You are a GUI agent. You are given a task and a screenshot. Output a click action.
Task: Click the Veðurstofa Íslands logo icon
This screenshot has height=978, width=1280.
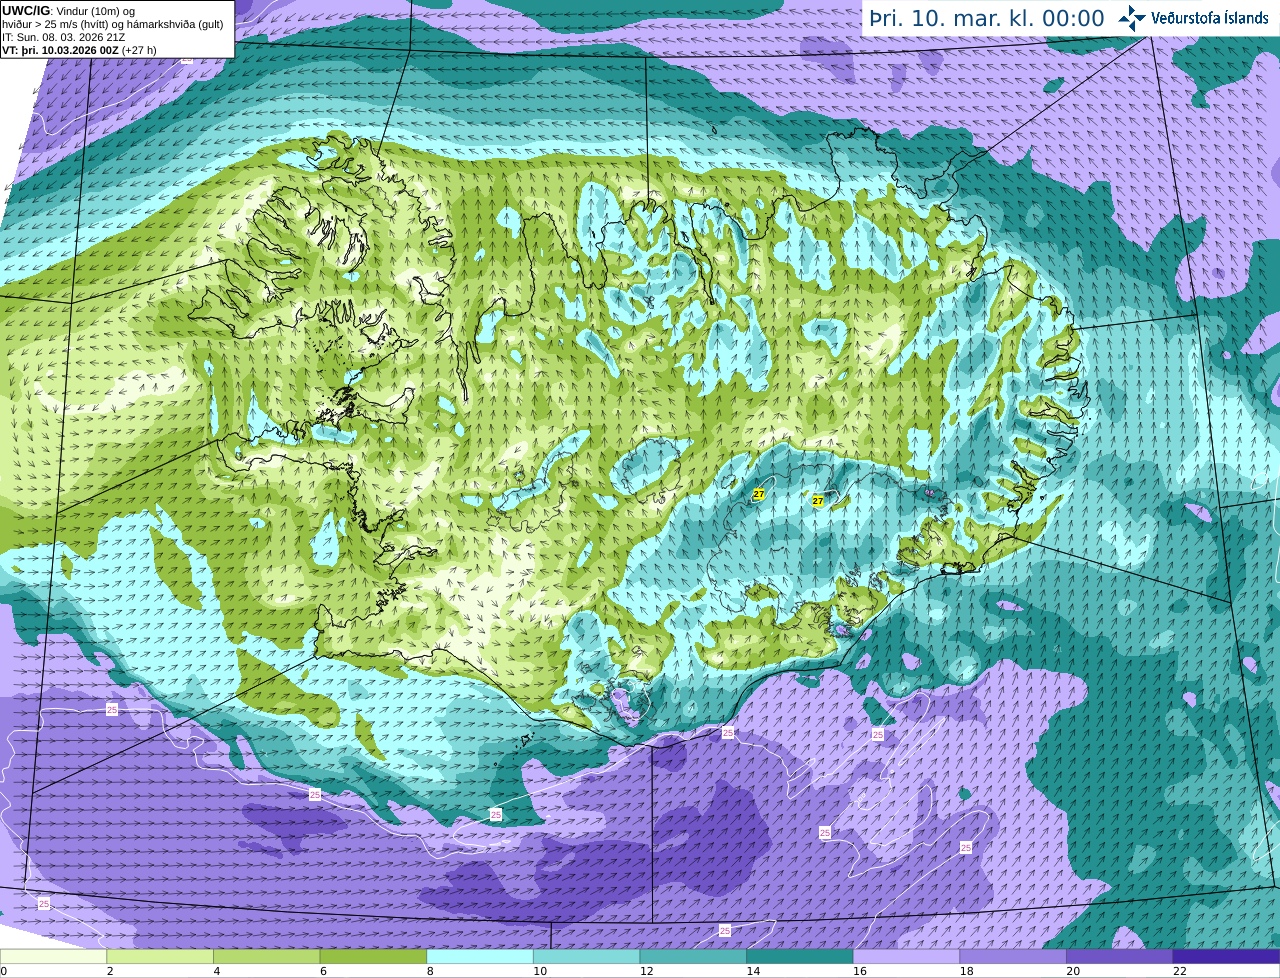point(1132,18)
